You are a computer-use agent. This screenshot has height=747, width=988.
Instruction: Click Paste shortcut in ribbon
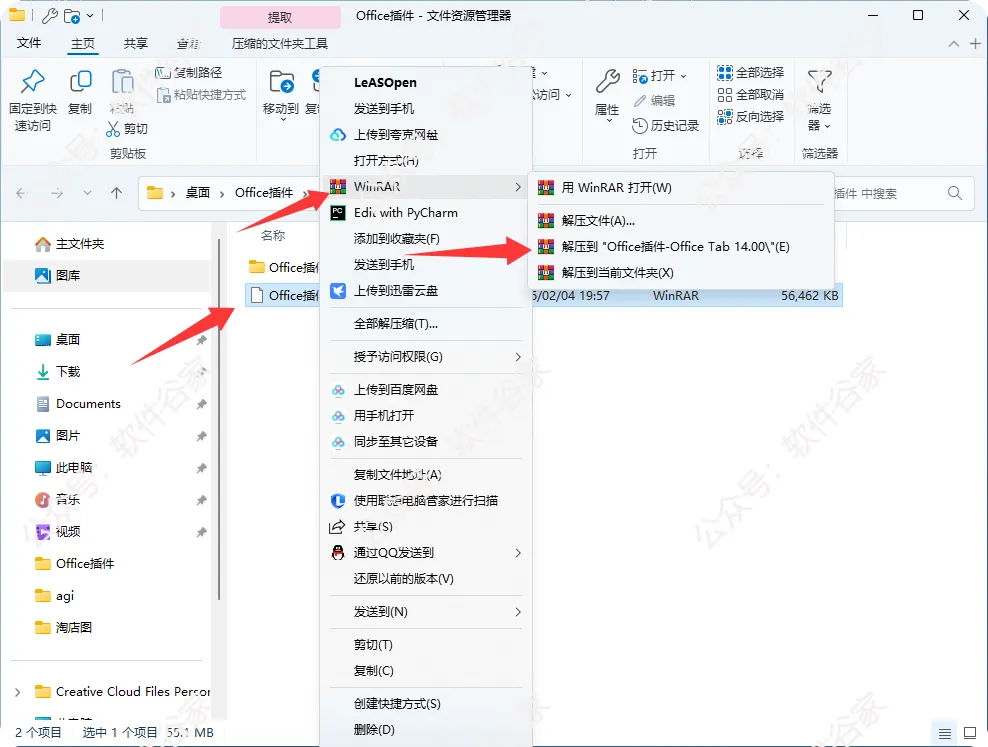(201, 95)
